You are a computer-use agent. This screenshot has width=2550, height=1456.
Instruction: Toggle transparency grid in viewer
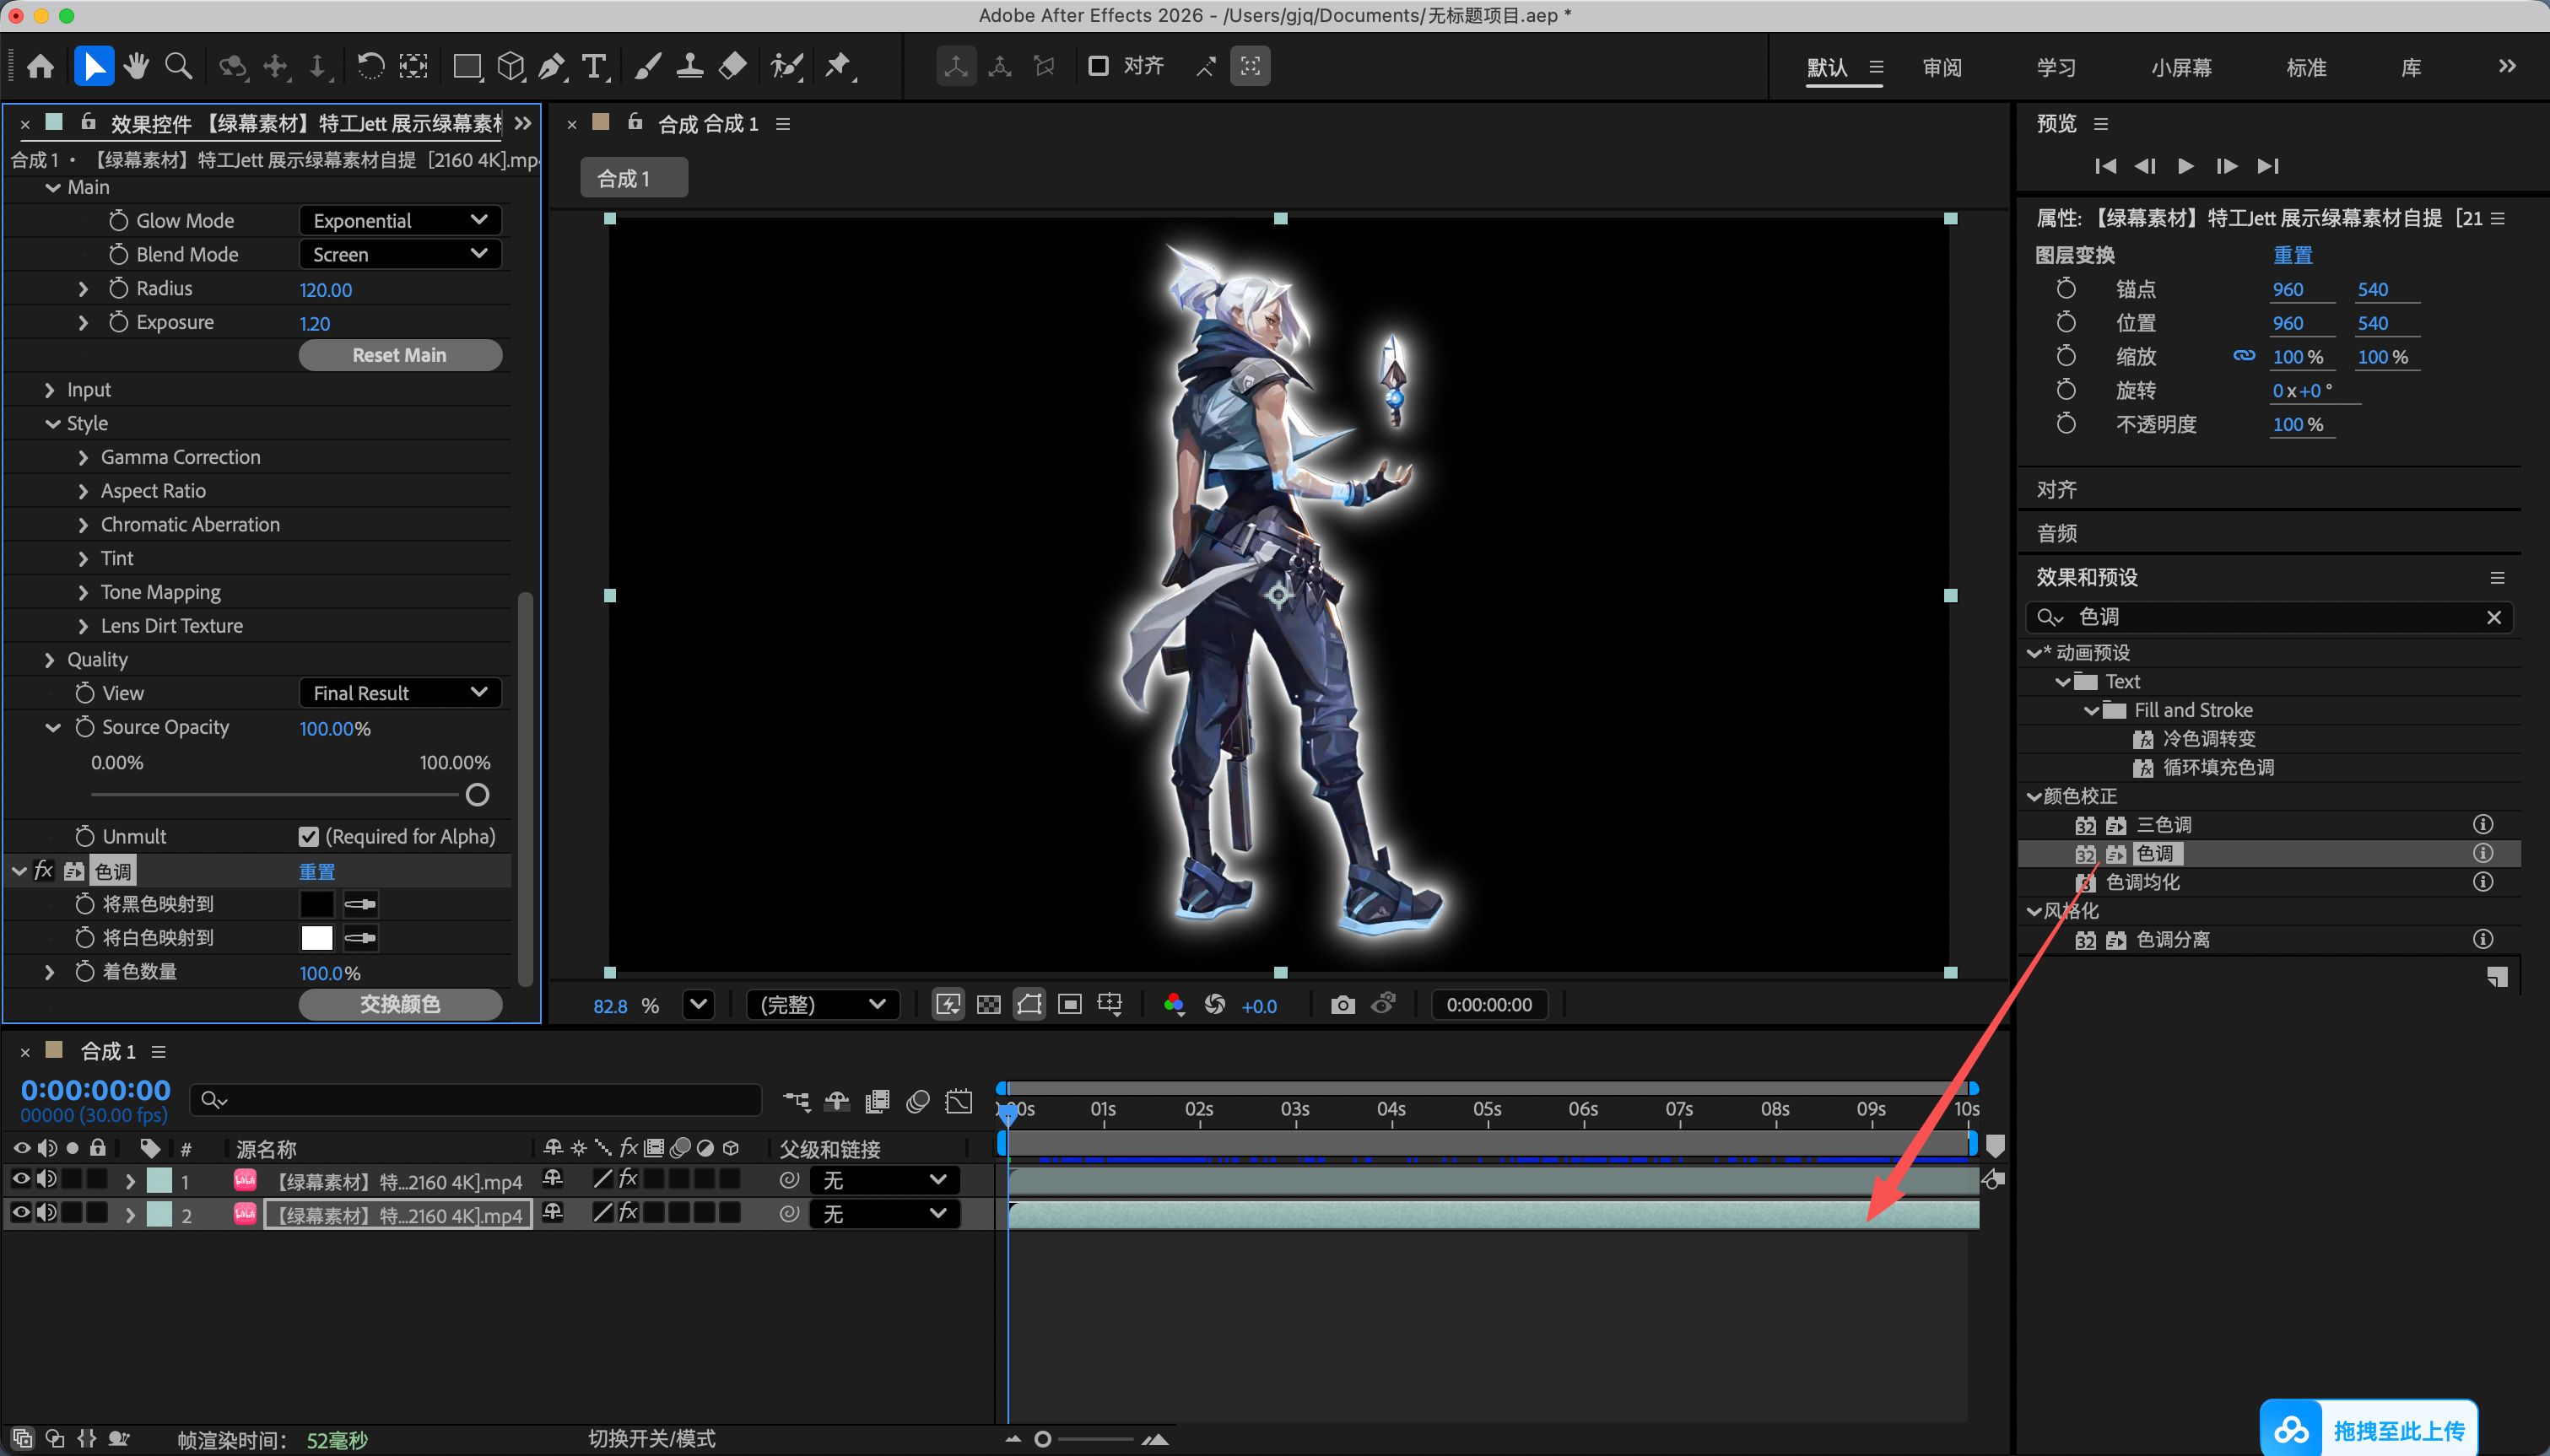coord(988,1004)
